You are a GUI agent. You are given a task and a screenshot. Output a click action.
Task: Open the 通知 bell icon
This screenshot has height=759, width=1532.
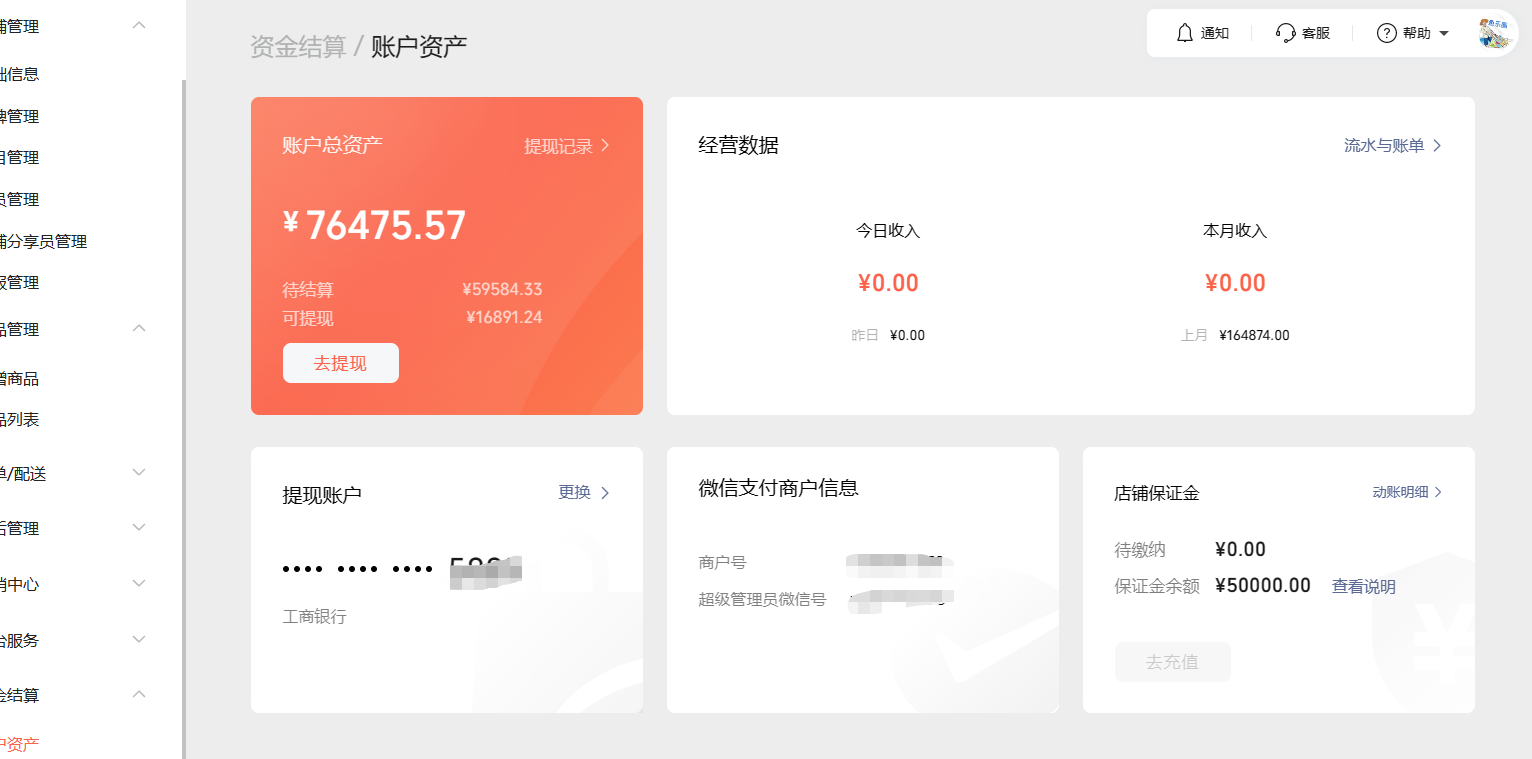pyautogui.click(x=1185, y=33)
